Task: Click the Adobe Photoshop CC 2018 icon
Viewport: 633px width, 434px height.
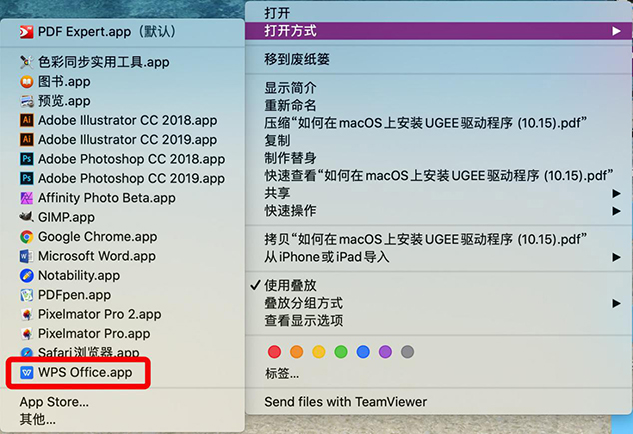Action: pyautogui.click(x=27, y=159)
